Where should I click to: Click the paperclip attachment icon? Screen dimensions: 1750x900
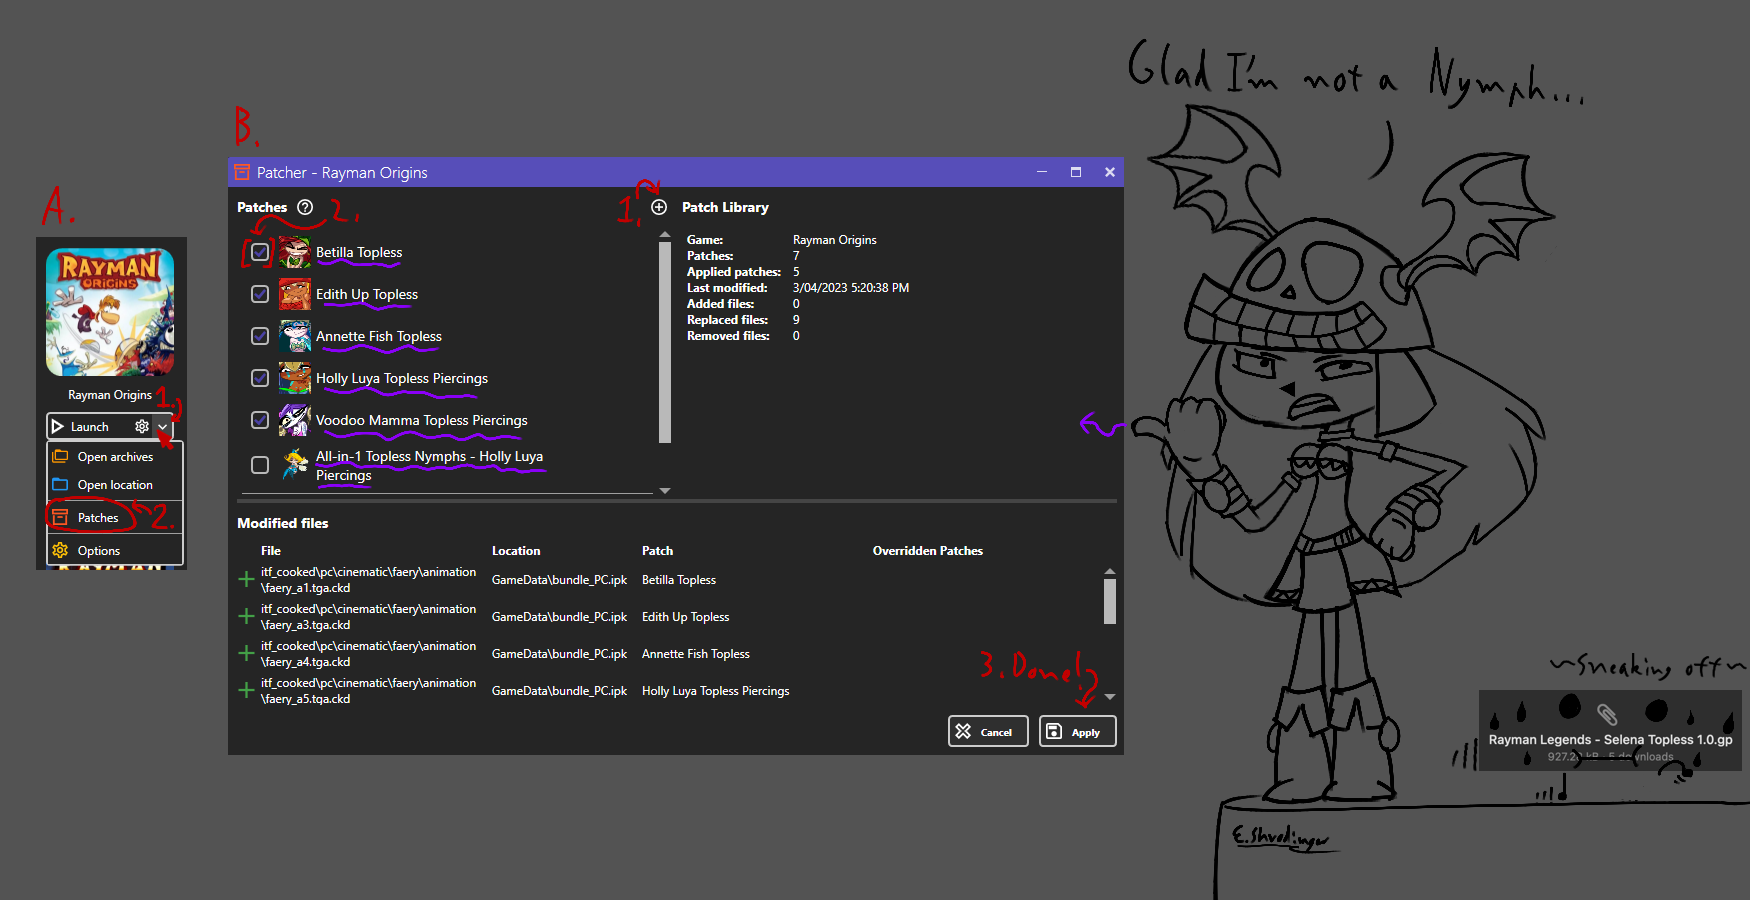point(1607,714)
